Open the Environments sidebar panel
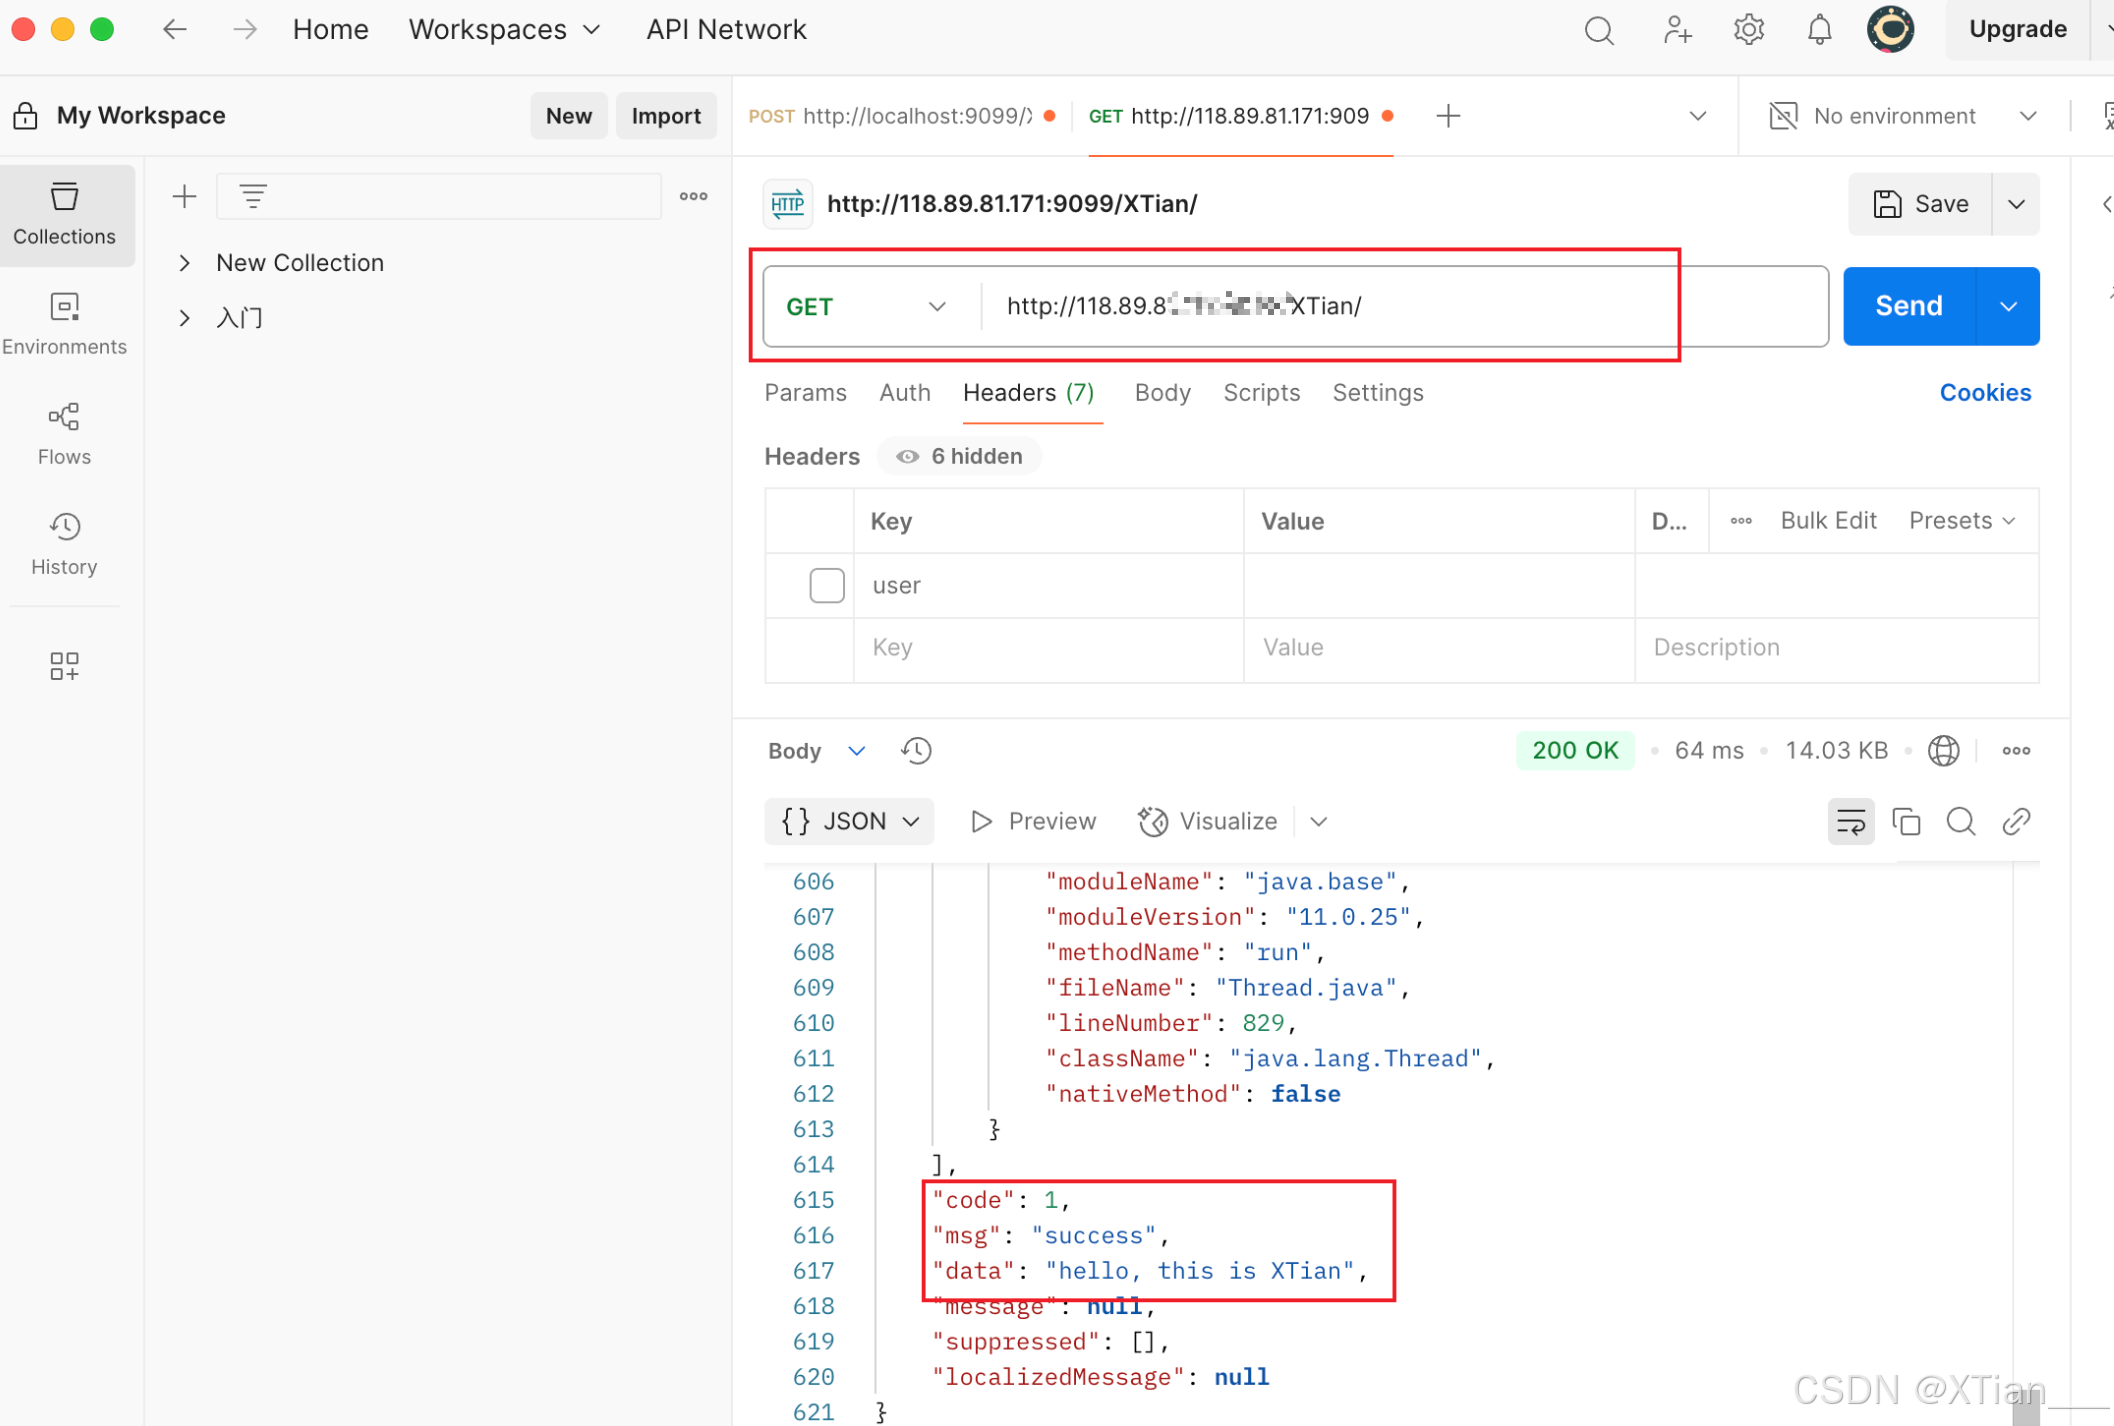Screen dimensions: 2114x1426 click(64, 323)
